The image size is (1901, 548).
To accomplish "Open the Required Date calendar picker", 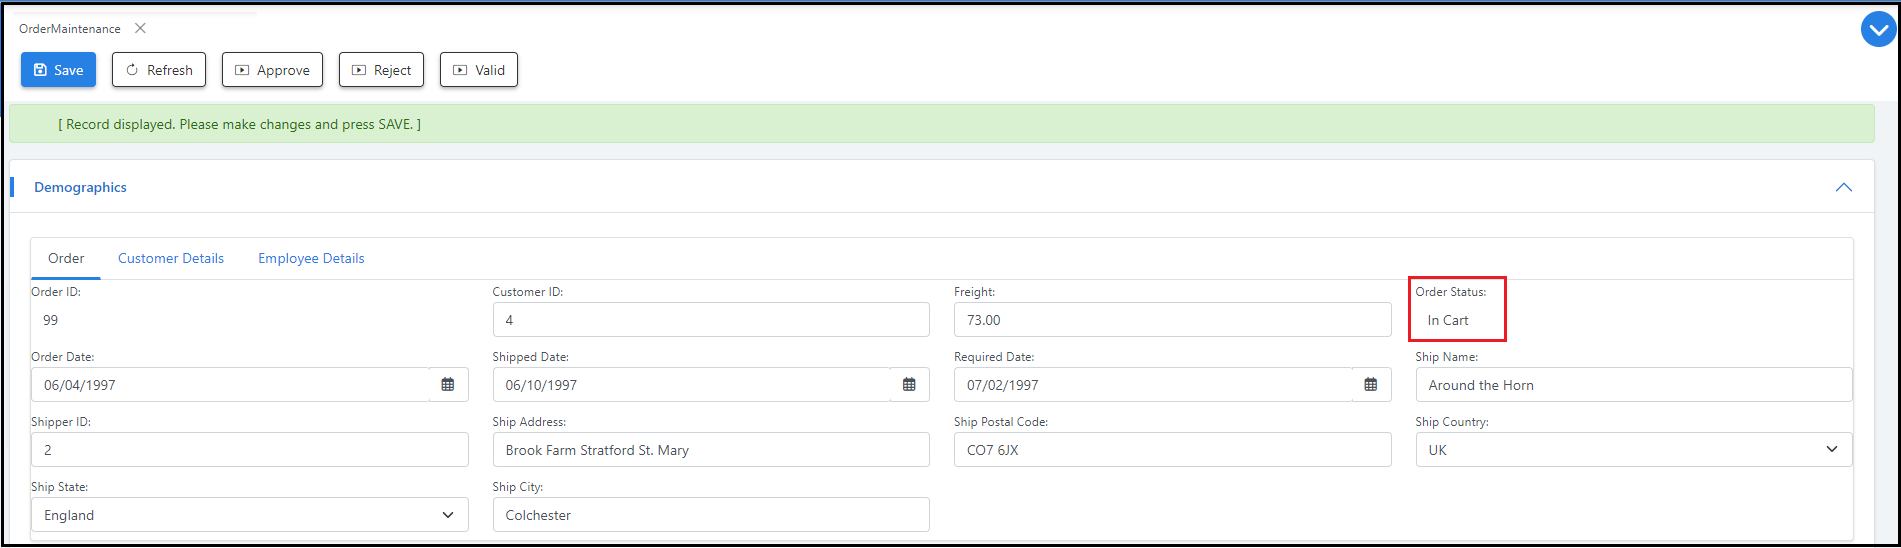I will pyautogui.click(x=1370, y=385).
